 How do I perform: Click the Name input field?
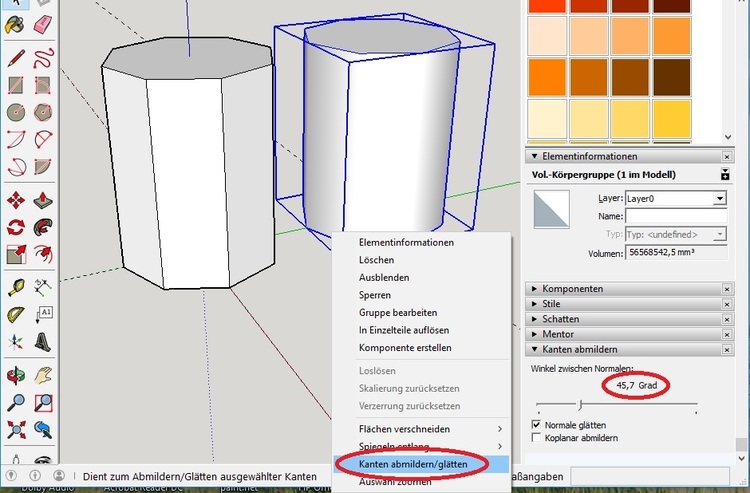point(676,216)
